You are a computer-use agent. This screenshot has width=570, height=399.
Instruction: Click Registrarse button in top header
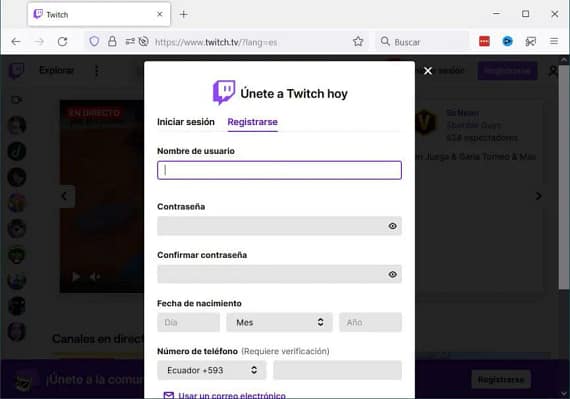(507, 70)
